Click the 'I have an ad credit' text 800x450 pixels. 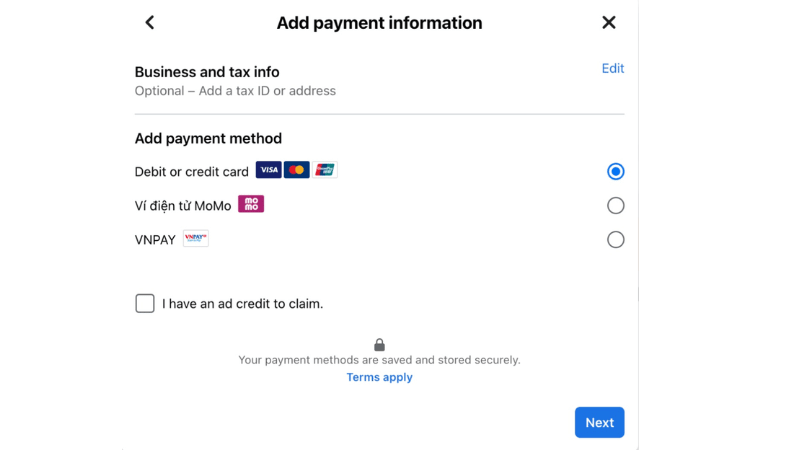(x=242, y=303)
